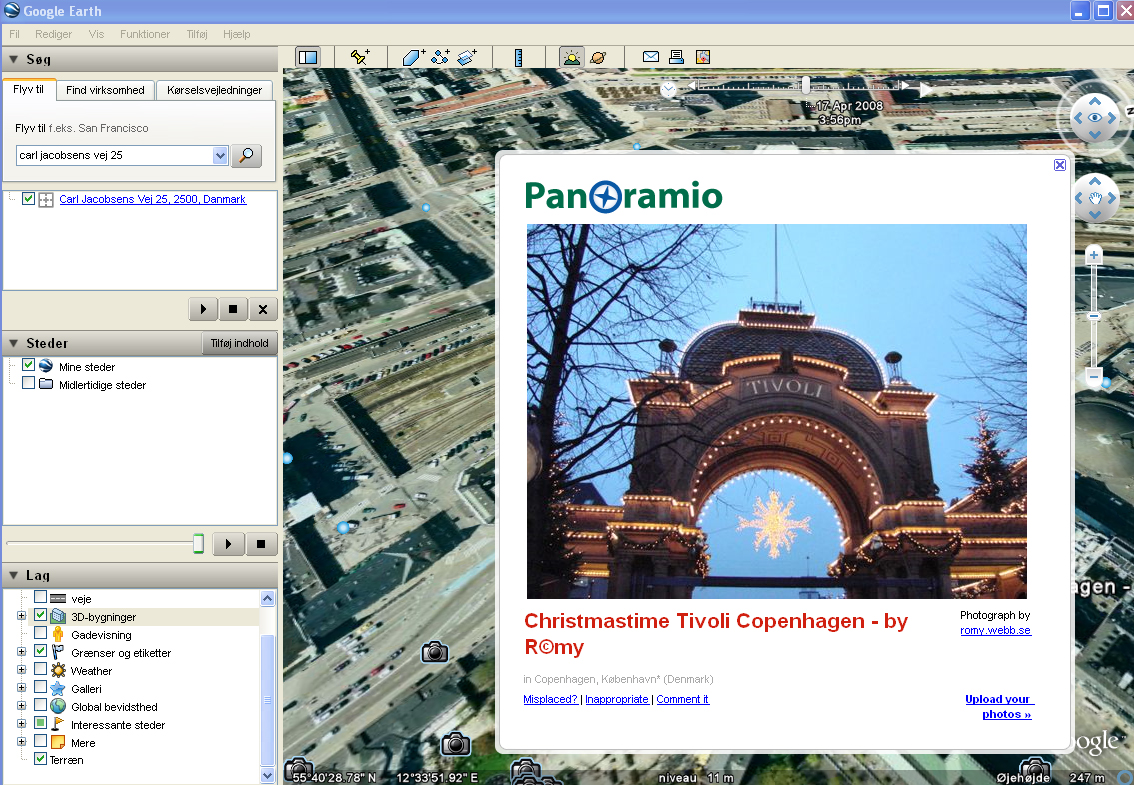Hide sidebar using the panel toggle icon
The width and height of the screenshot is (1134, 785).
pos(308,57)
